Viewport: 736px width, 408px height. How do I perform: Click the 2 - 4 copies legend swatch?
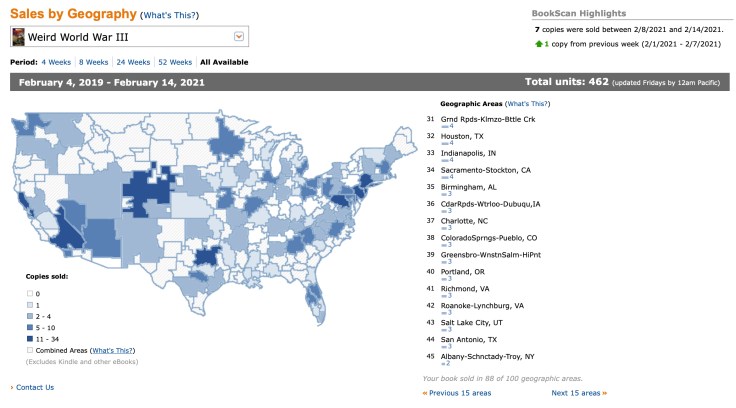29,317
